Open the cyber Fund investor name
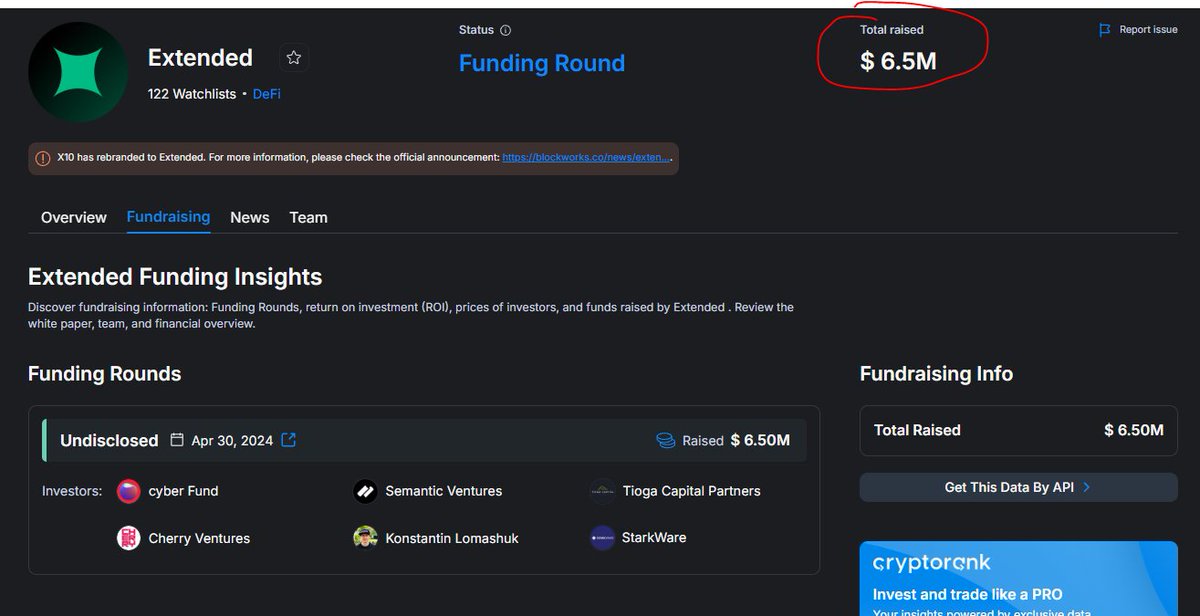 tap(183, 491)
